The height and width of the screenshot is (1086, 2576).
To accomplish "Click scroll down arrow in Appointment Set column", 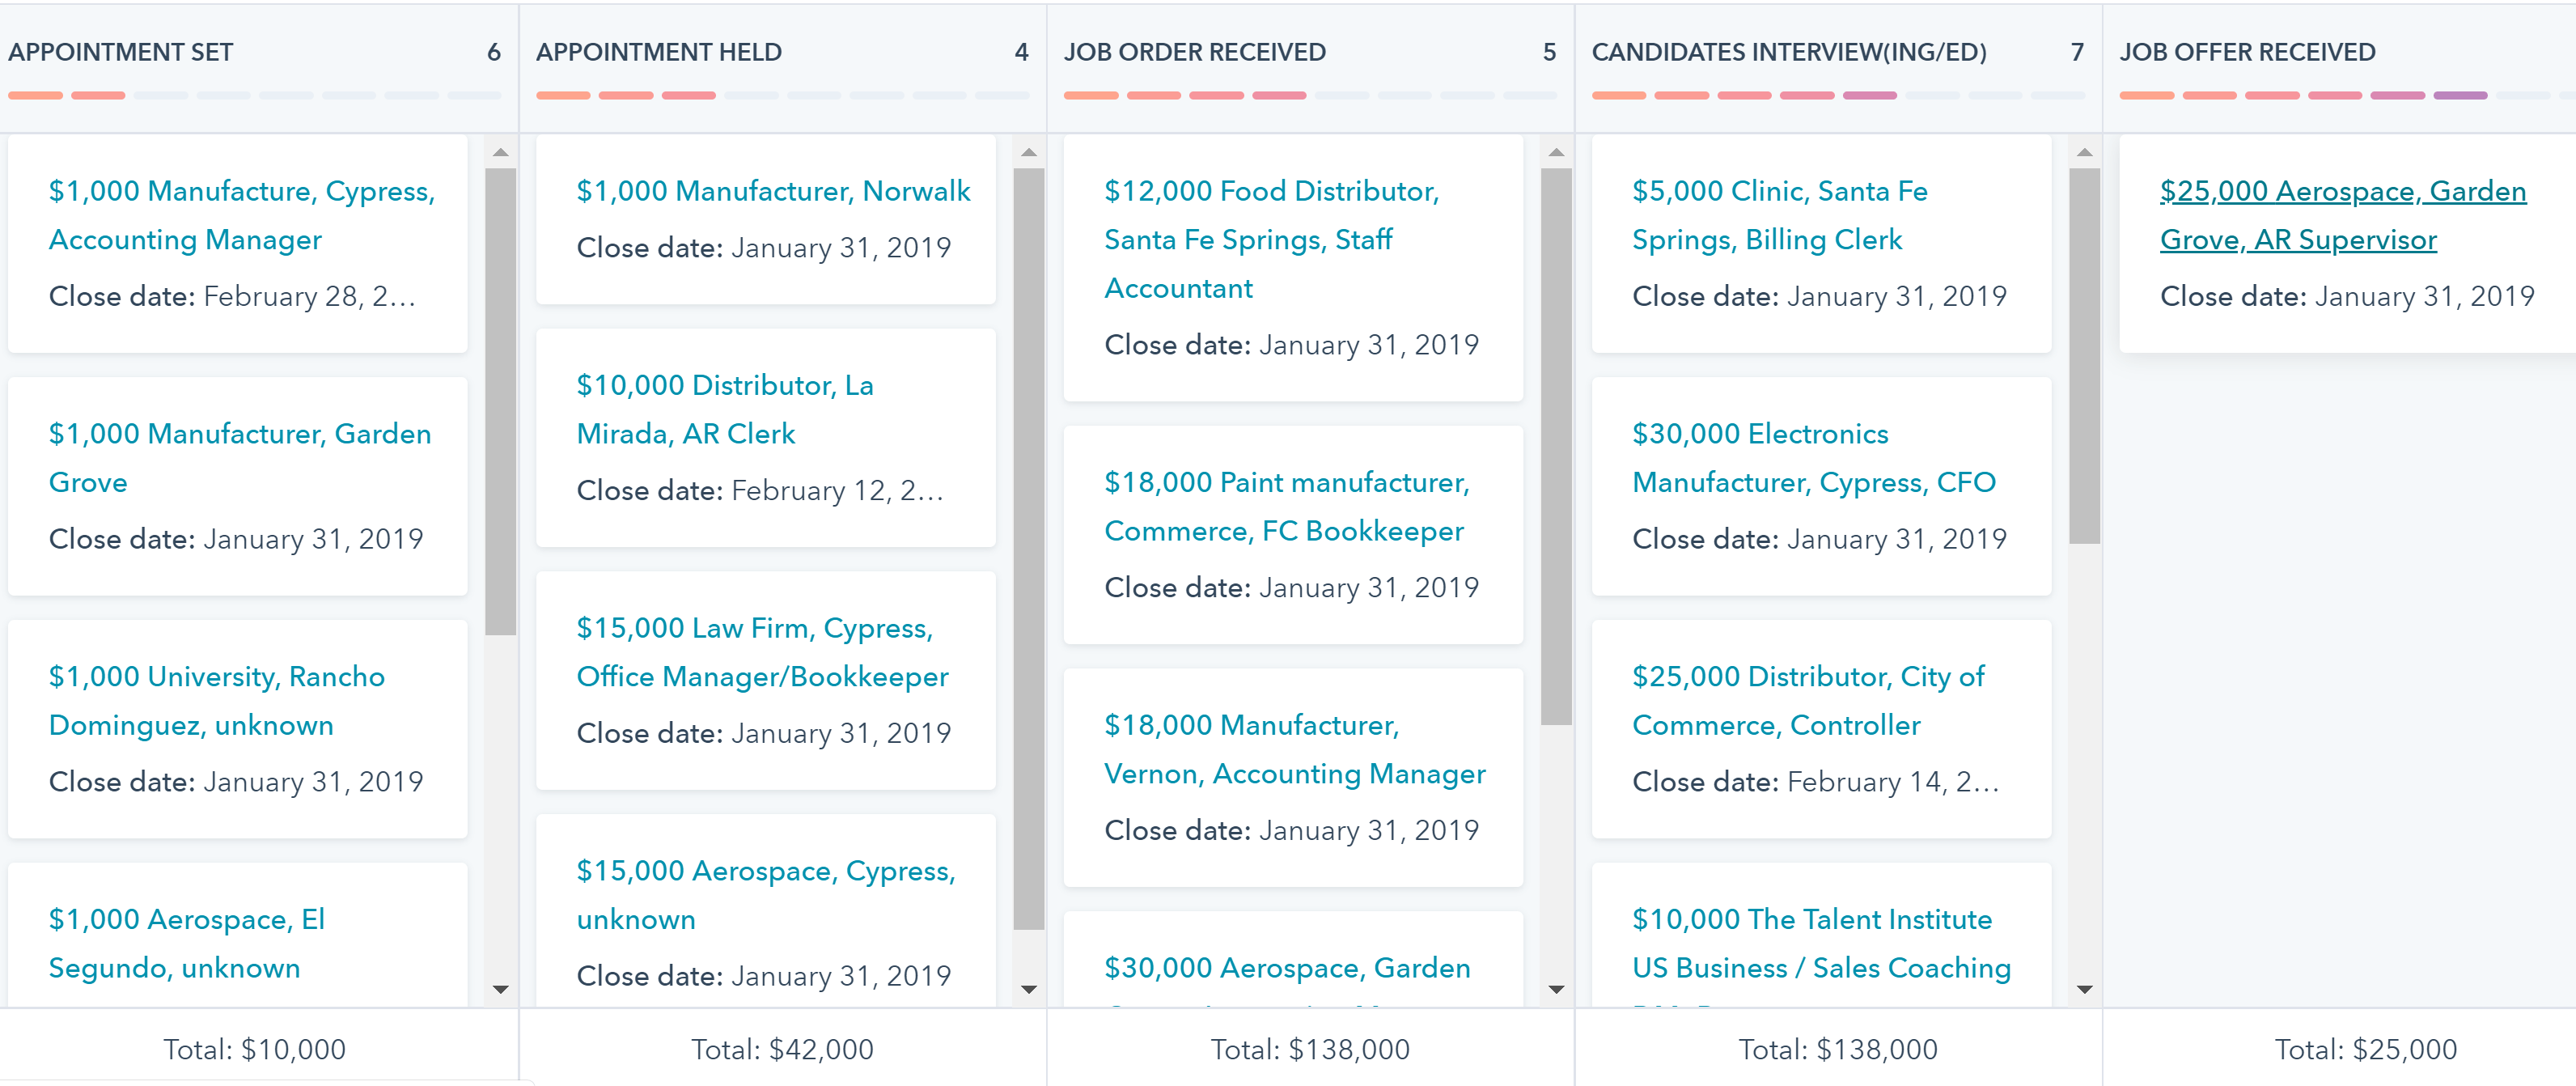I will tap(501, 989).
